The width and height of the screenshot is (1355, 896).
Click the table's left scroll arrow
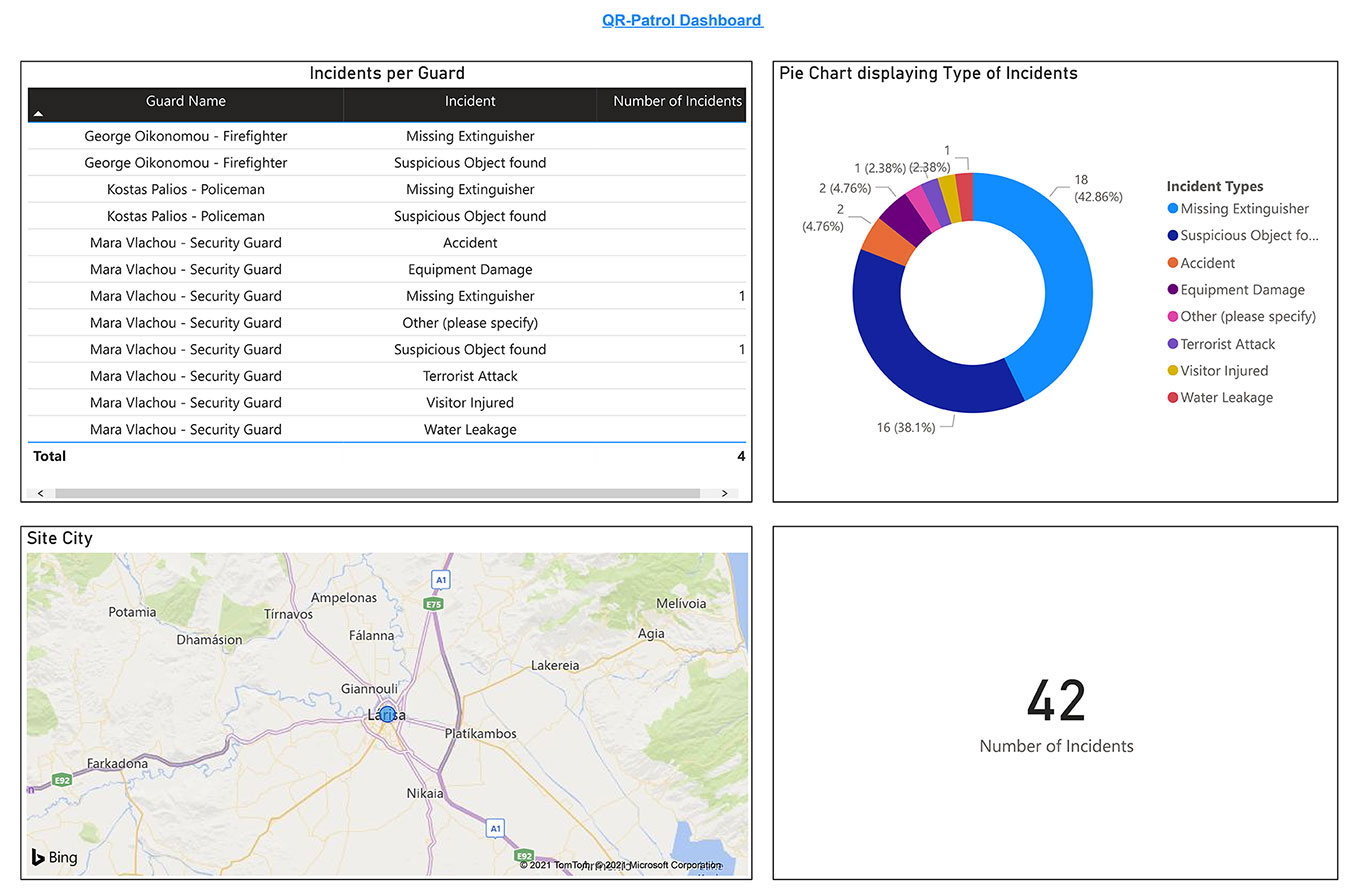tap(40, 493)
